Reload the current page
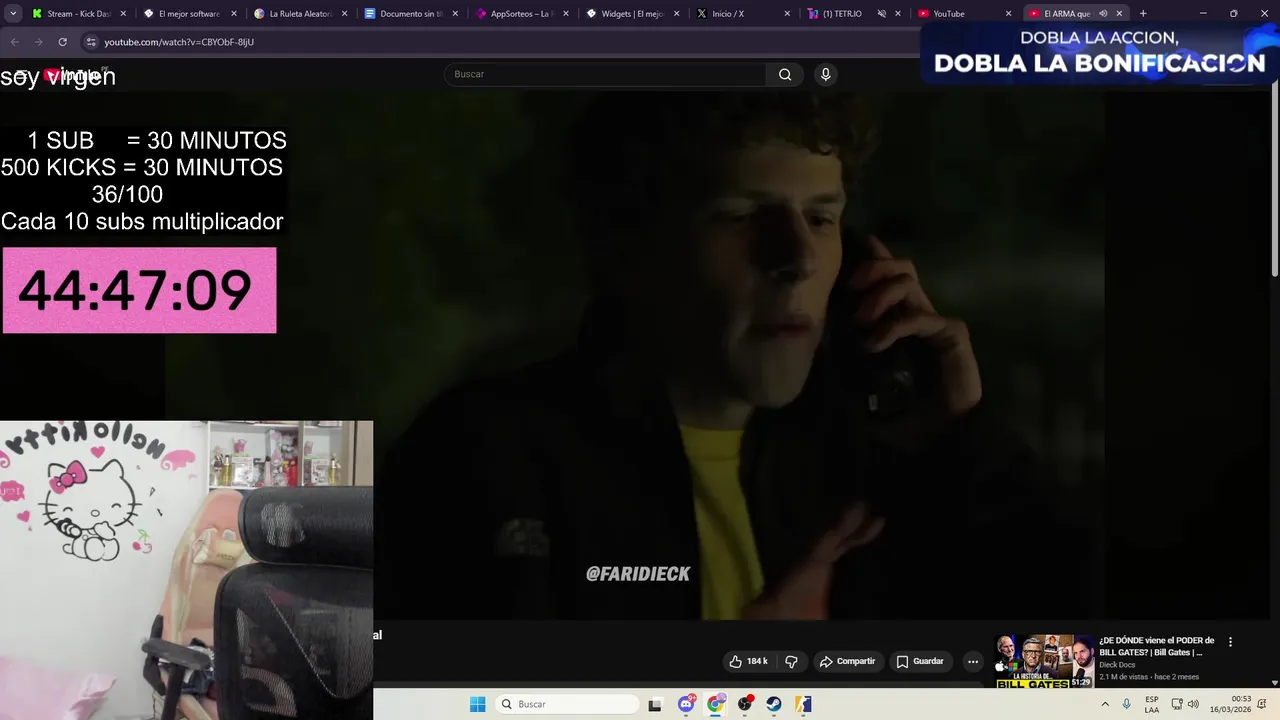 coord(62,42)
